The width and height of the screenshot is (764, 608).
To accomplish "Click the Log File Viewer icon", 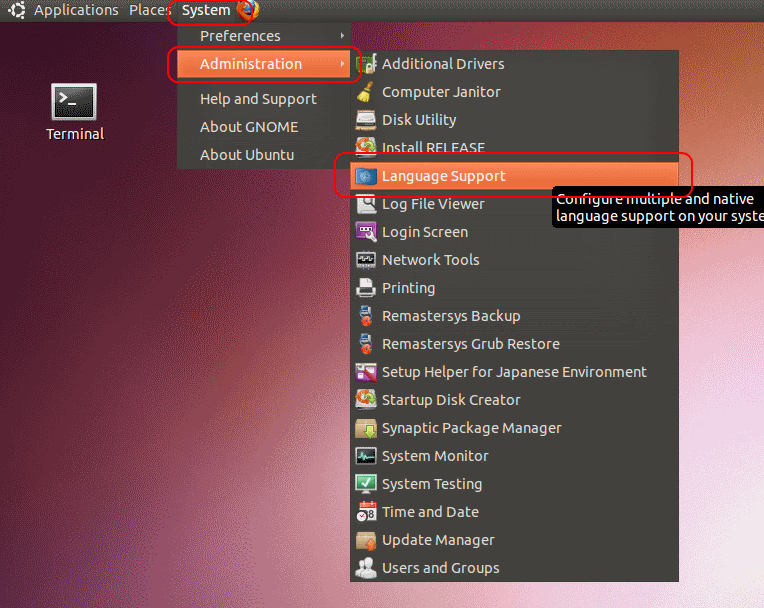I will pos(365,204).
